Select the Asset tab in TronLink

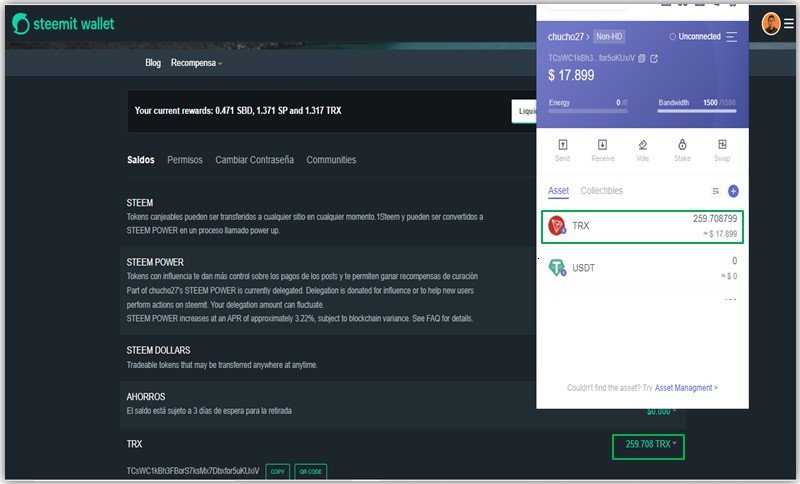click(558, 191)
